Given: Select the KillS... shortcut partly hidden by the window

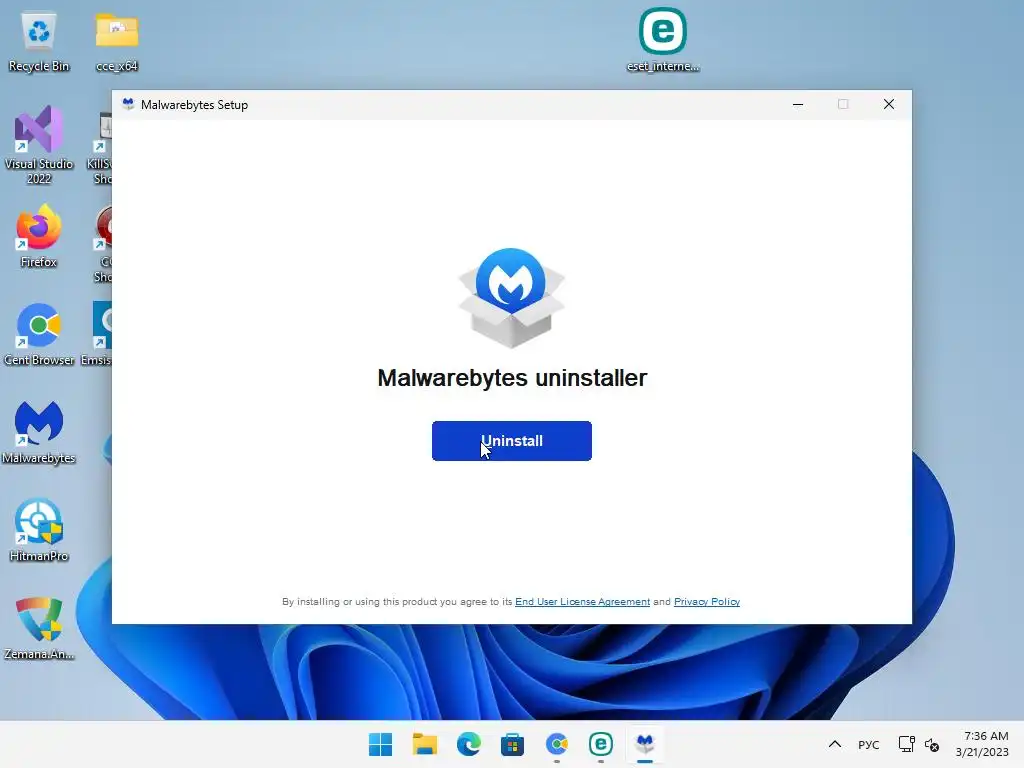Looking at the screenshot, I should pos(100,148).
